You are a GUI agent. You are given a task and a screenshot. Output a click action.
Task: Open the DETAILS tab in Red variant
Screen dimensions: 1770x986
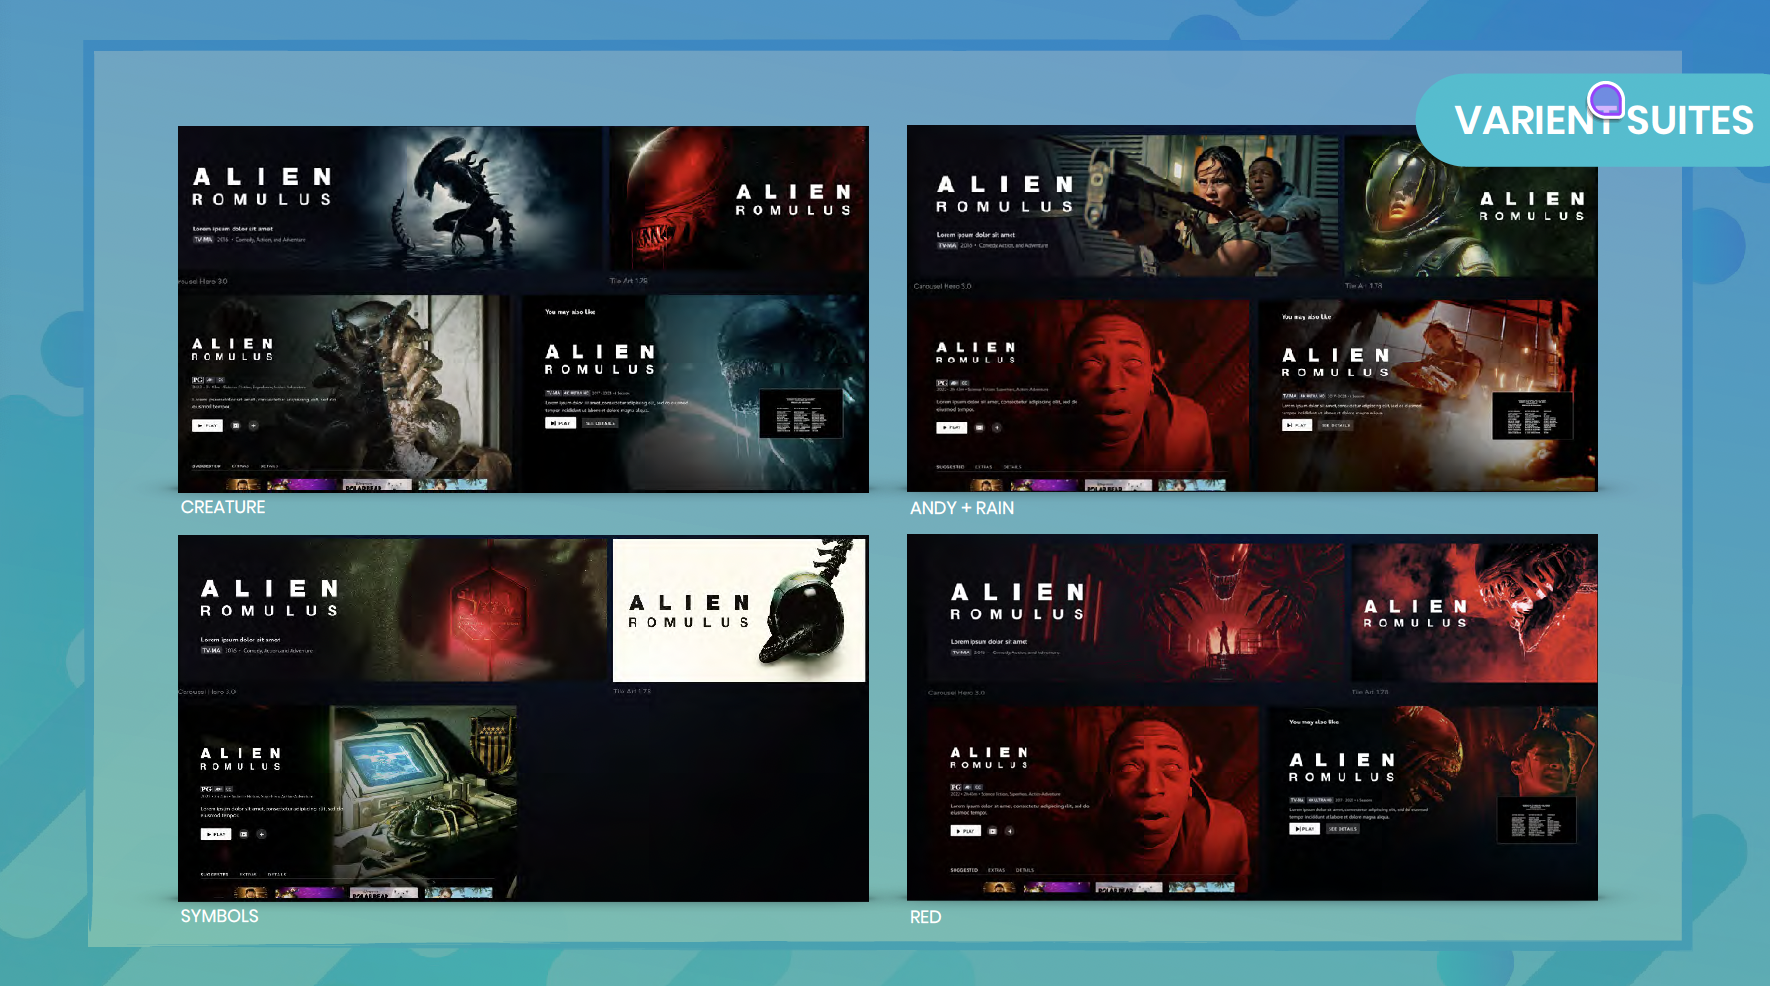click(x=1025, y=870)
